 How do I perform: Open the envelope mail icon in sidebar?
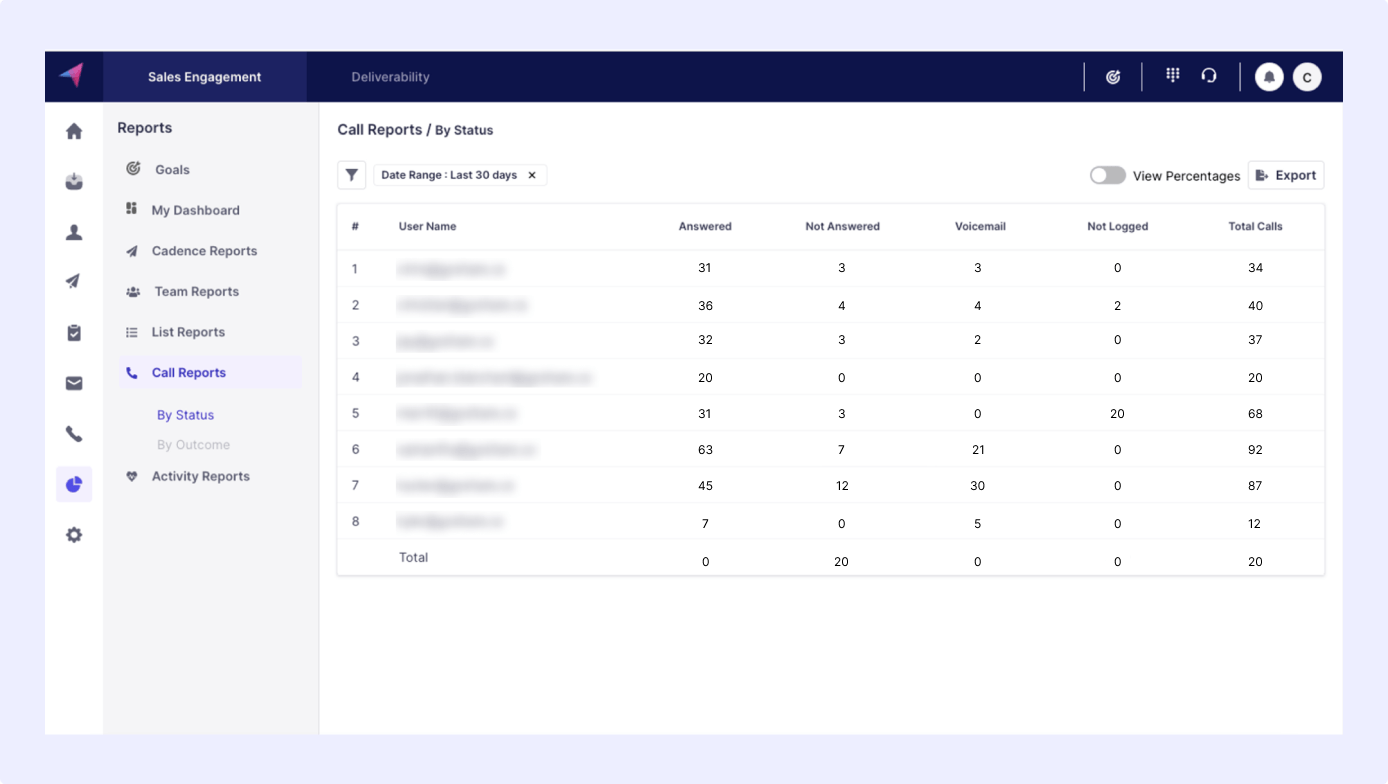74,384
